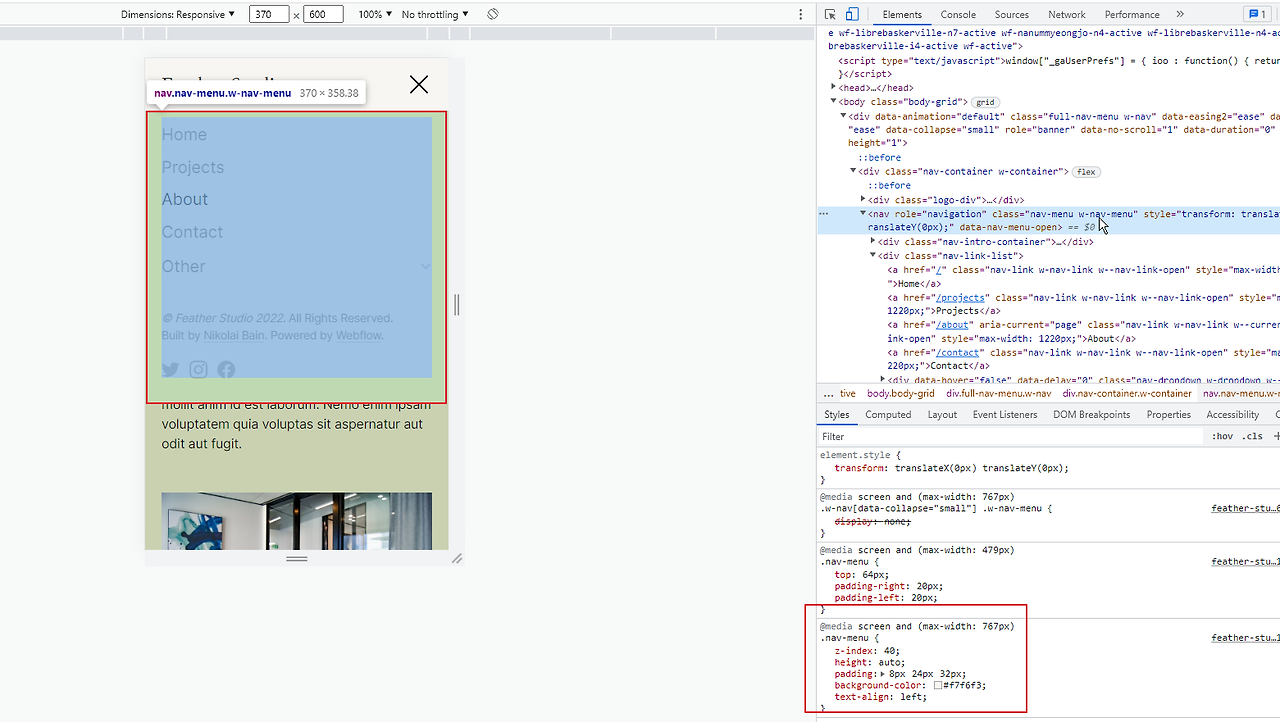Screen dimensions: 1280x722
Task: Toggle the .cls class editor
Action: pos(1253,436)
